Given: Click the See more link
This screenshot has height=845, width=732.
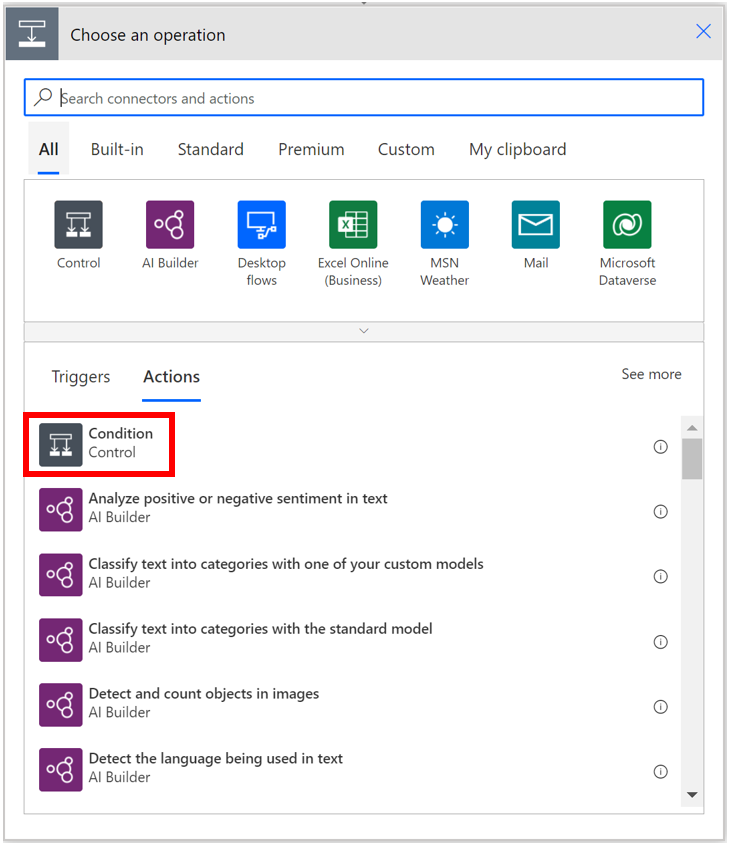Looking at the screenshot, I should 651,374.
